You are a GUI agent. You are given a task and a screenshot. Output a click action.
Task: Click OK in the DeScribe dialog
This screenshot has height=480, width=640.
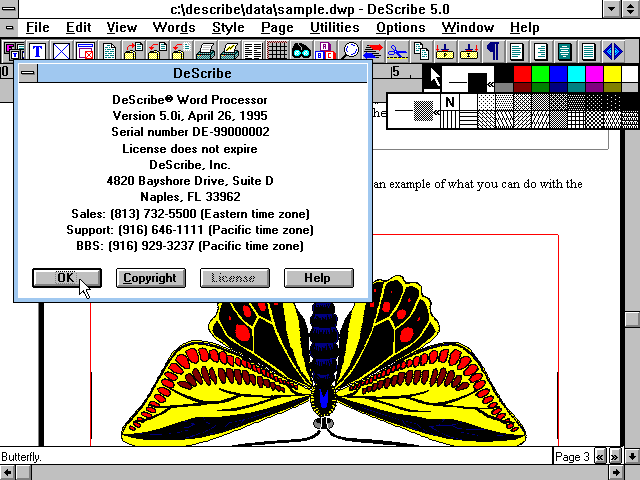[67, 278]
